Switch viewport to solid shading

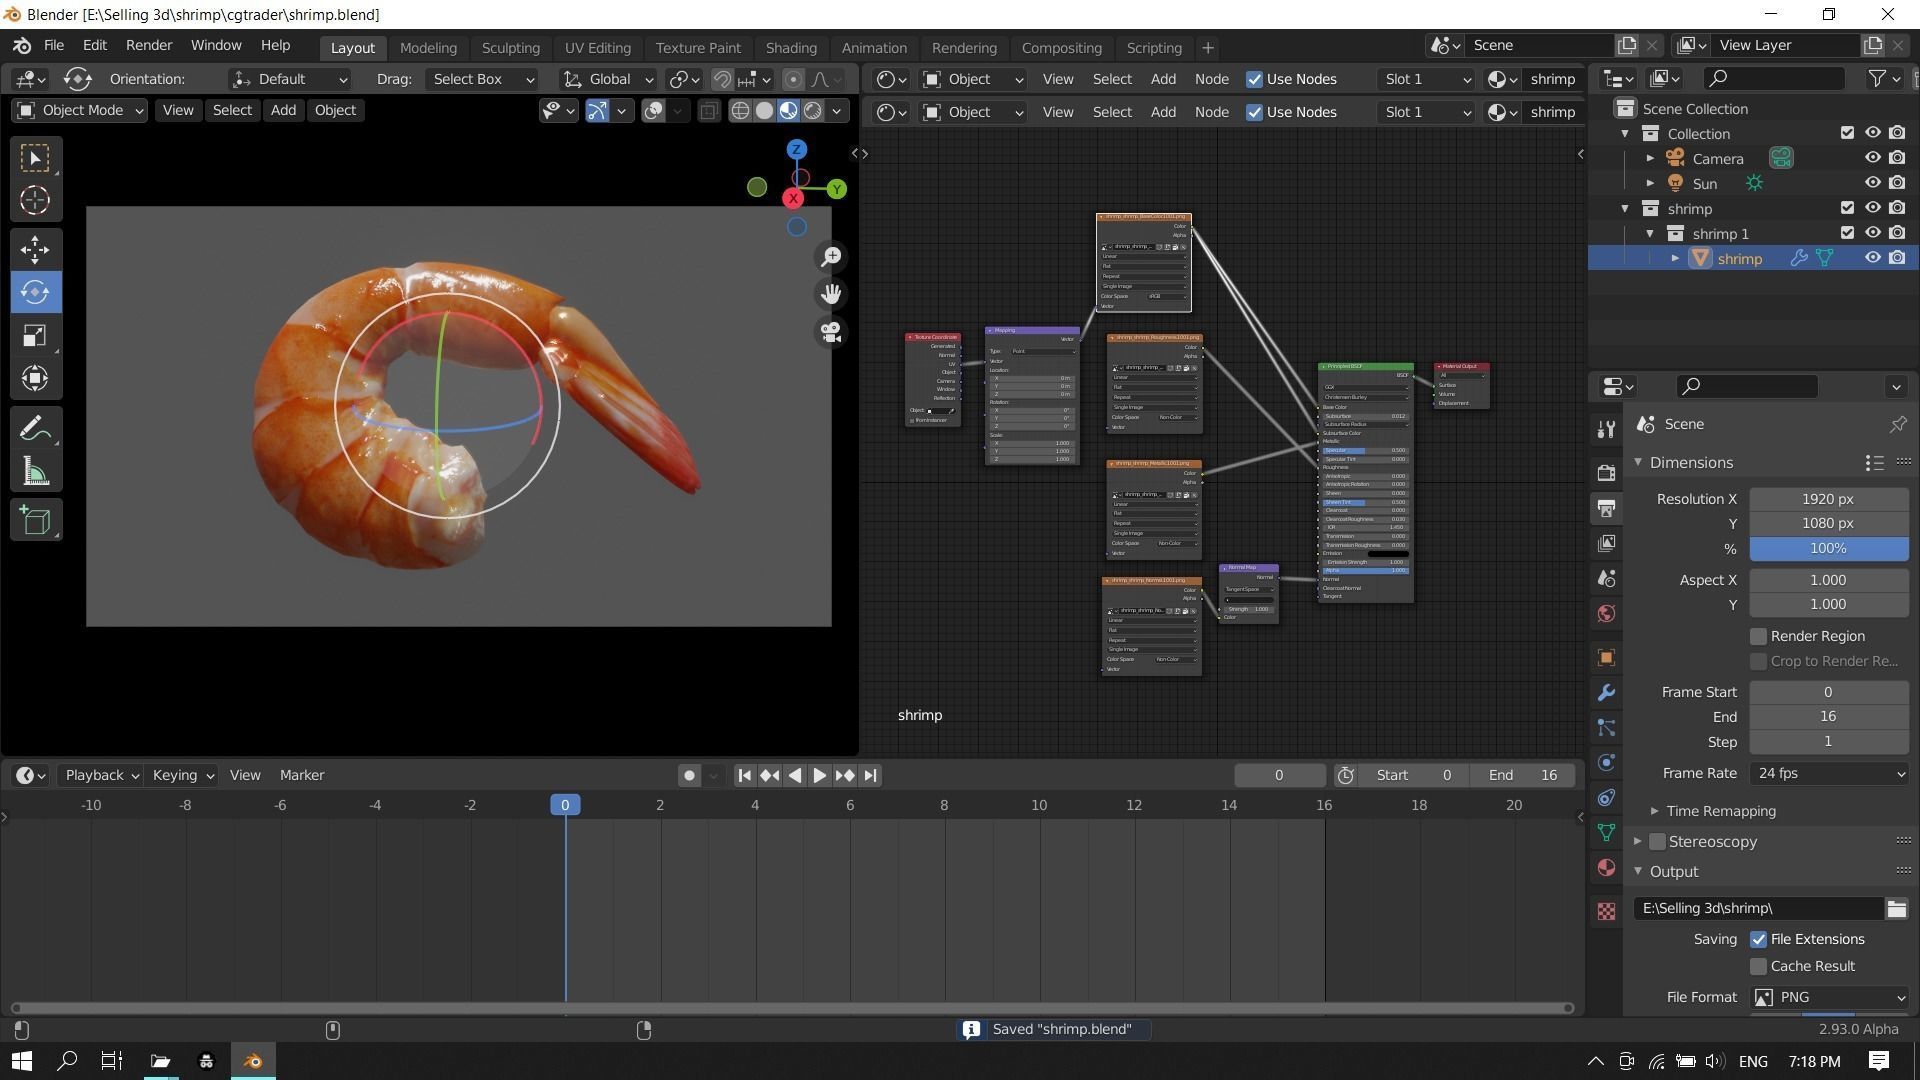764,111
